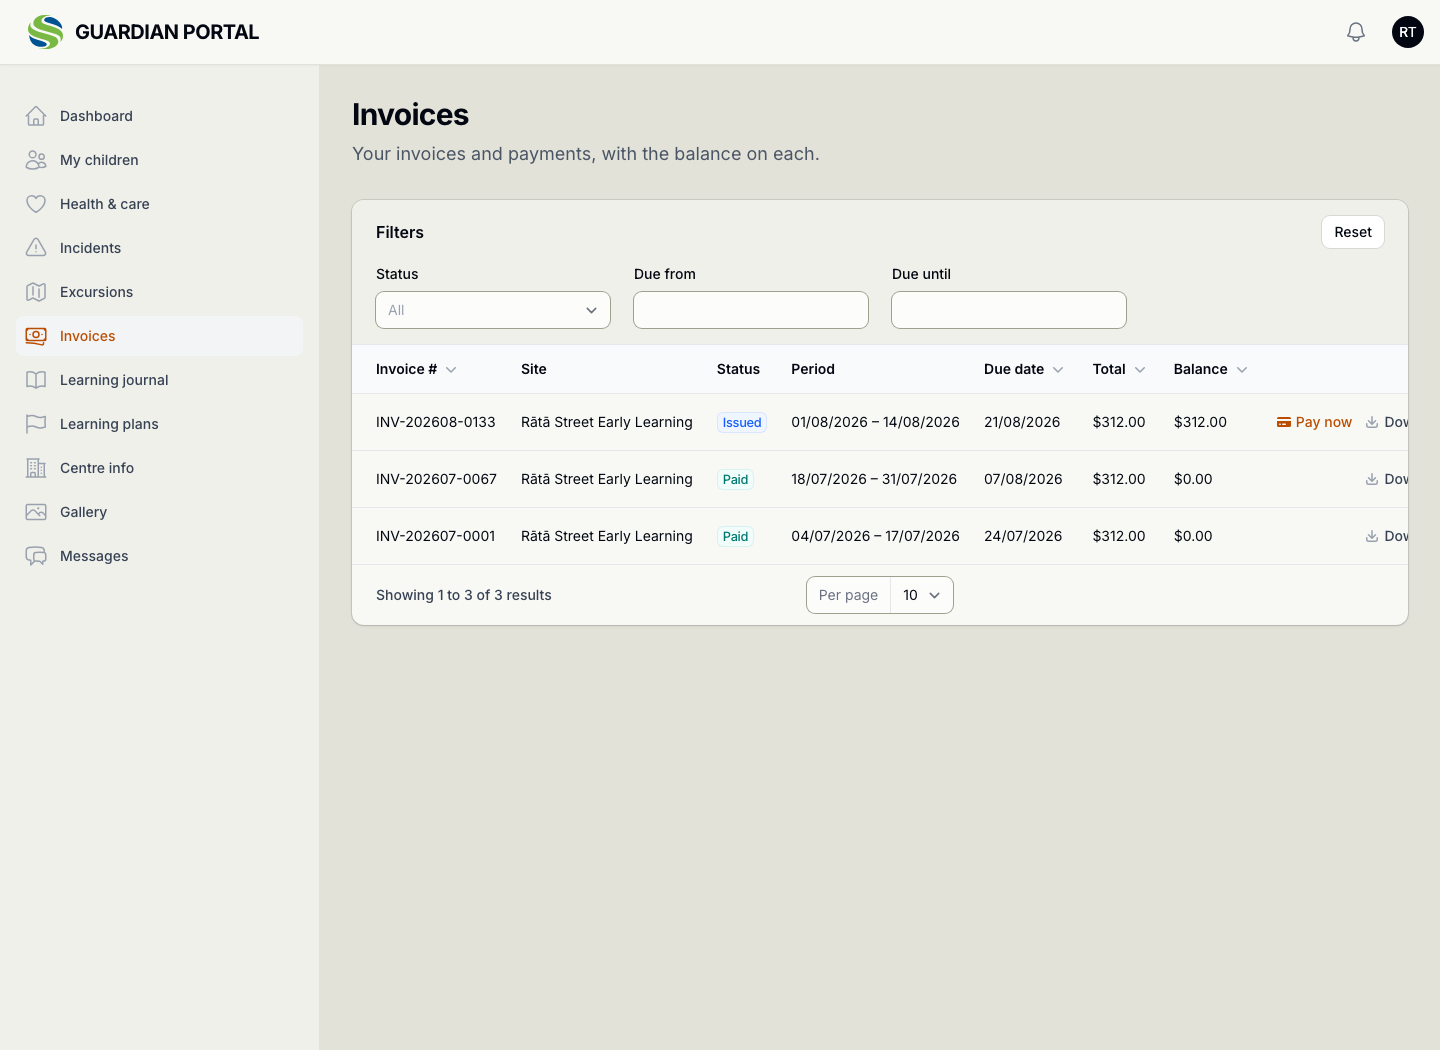Screen dimensions: 1440x1050
Task: Sort by Invoice # column
Action: [416, 369]
